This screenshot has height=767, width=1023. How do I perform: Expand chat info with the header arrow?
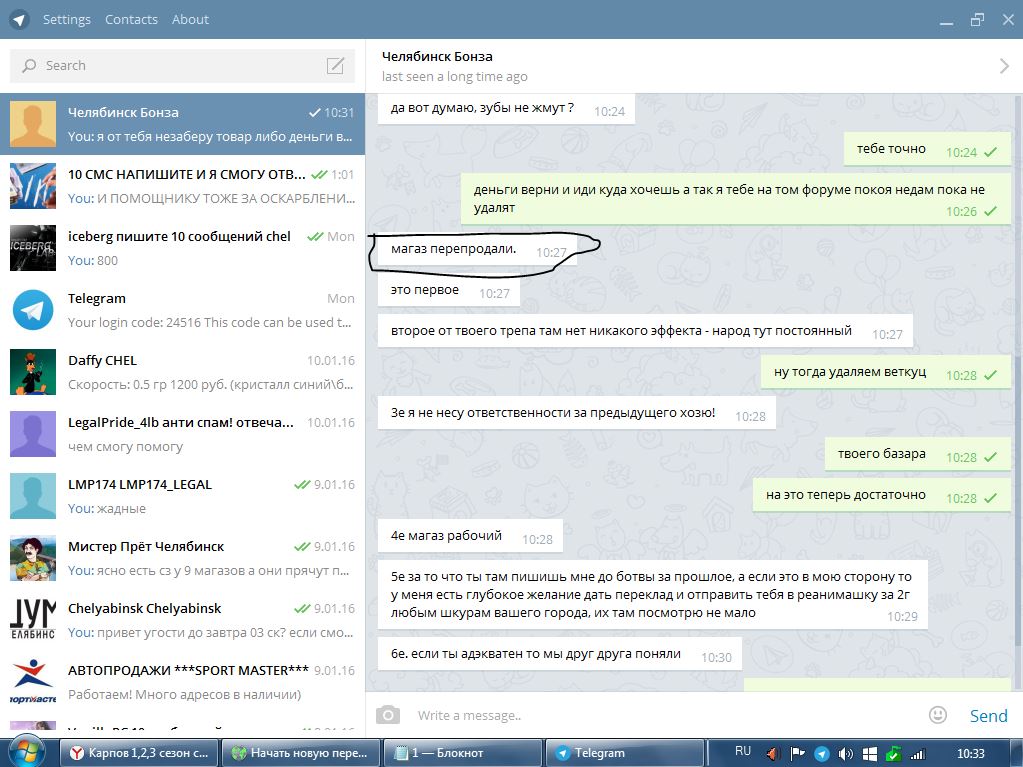(1004, 65)
